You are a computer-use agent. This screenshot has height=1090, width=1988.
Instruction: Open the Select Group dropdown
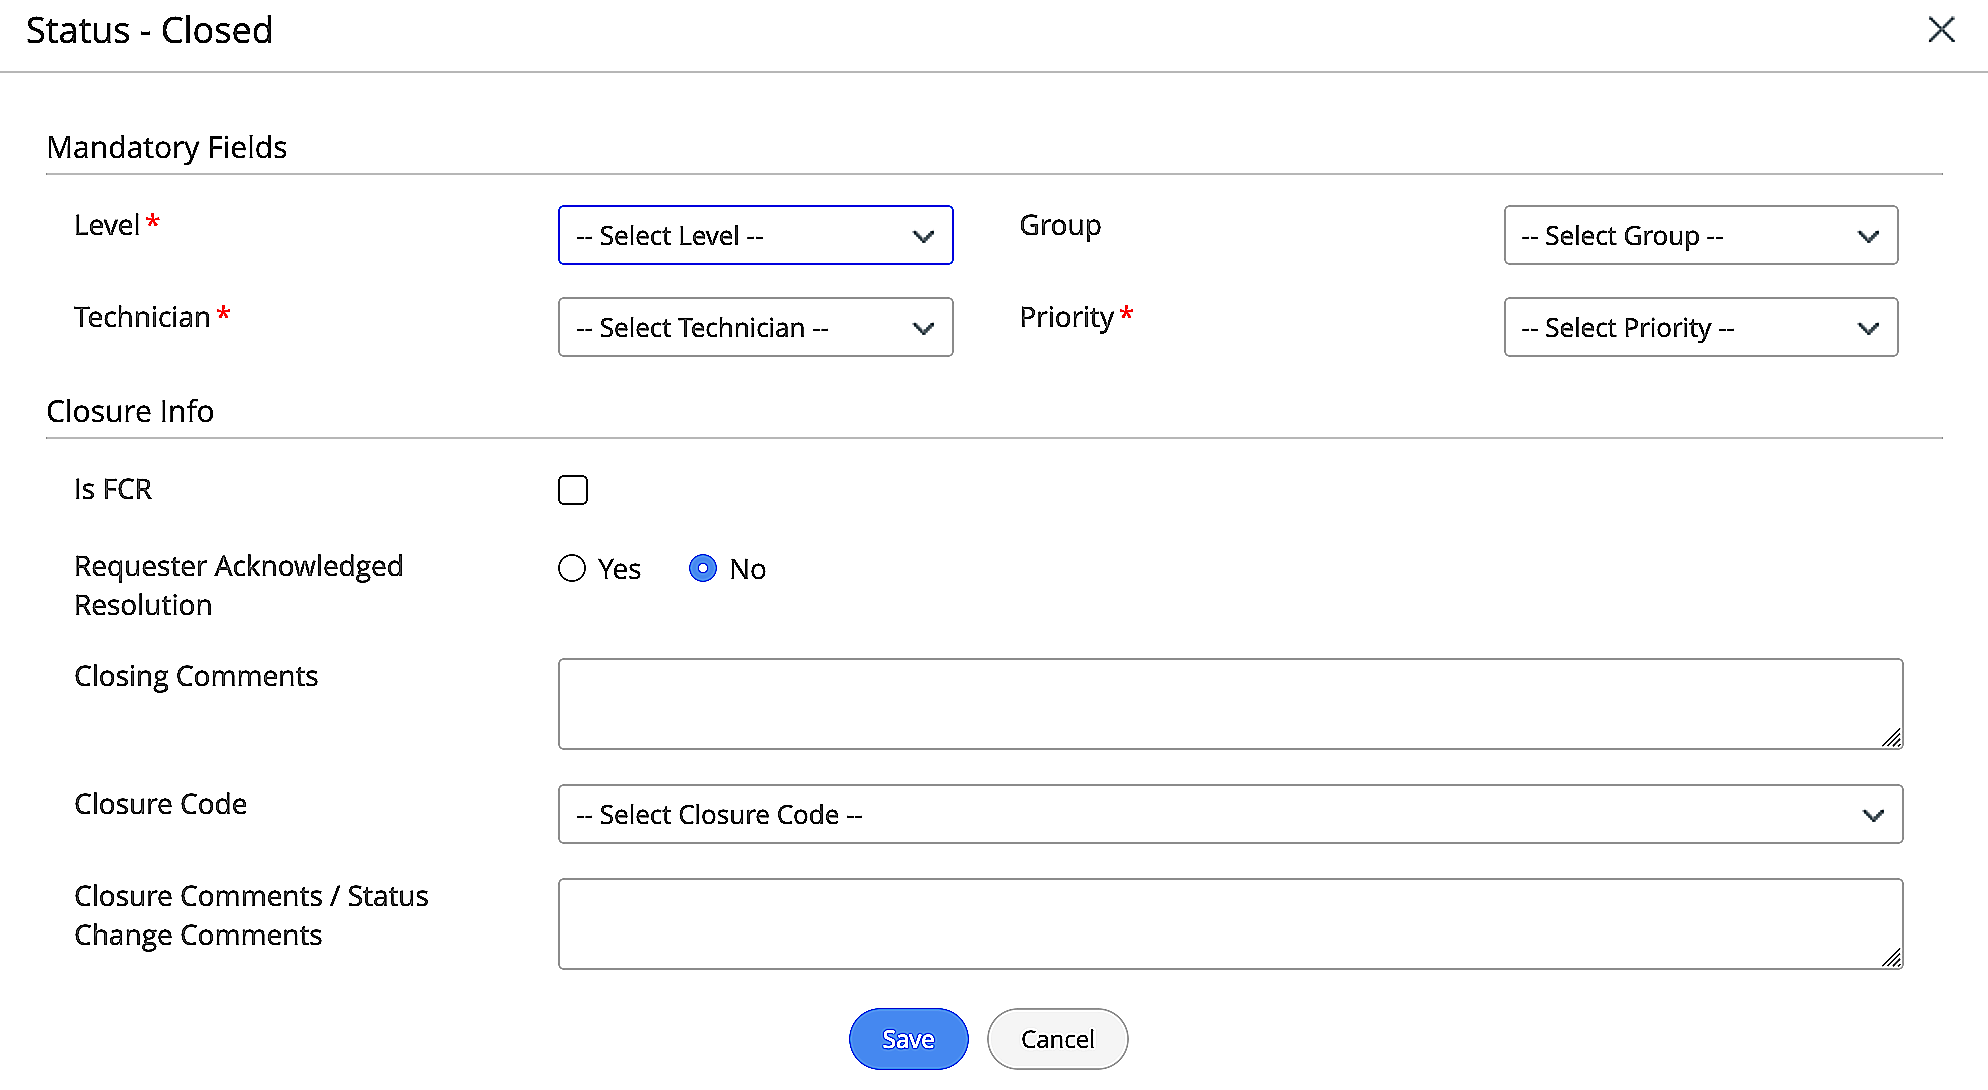pos(1700,235)
